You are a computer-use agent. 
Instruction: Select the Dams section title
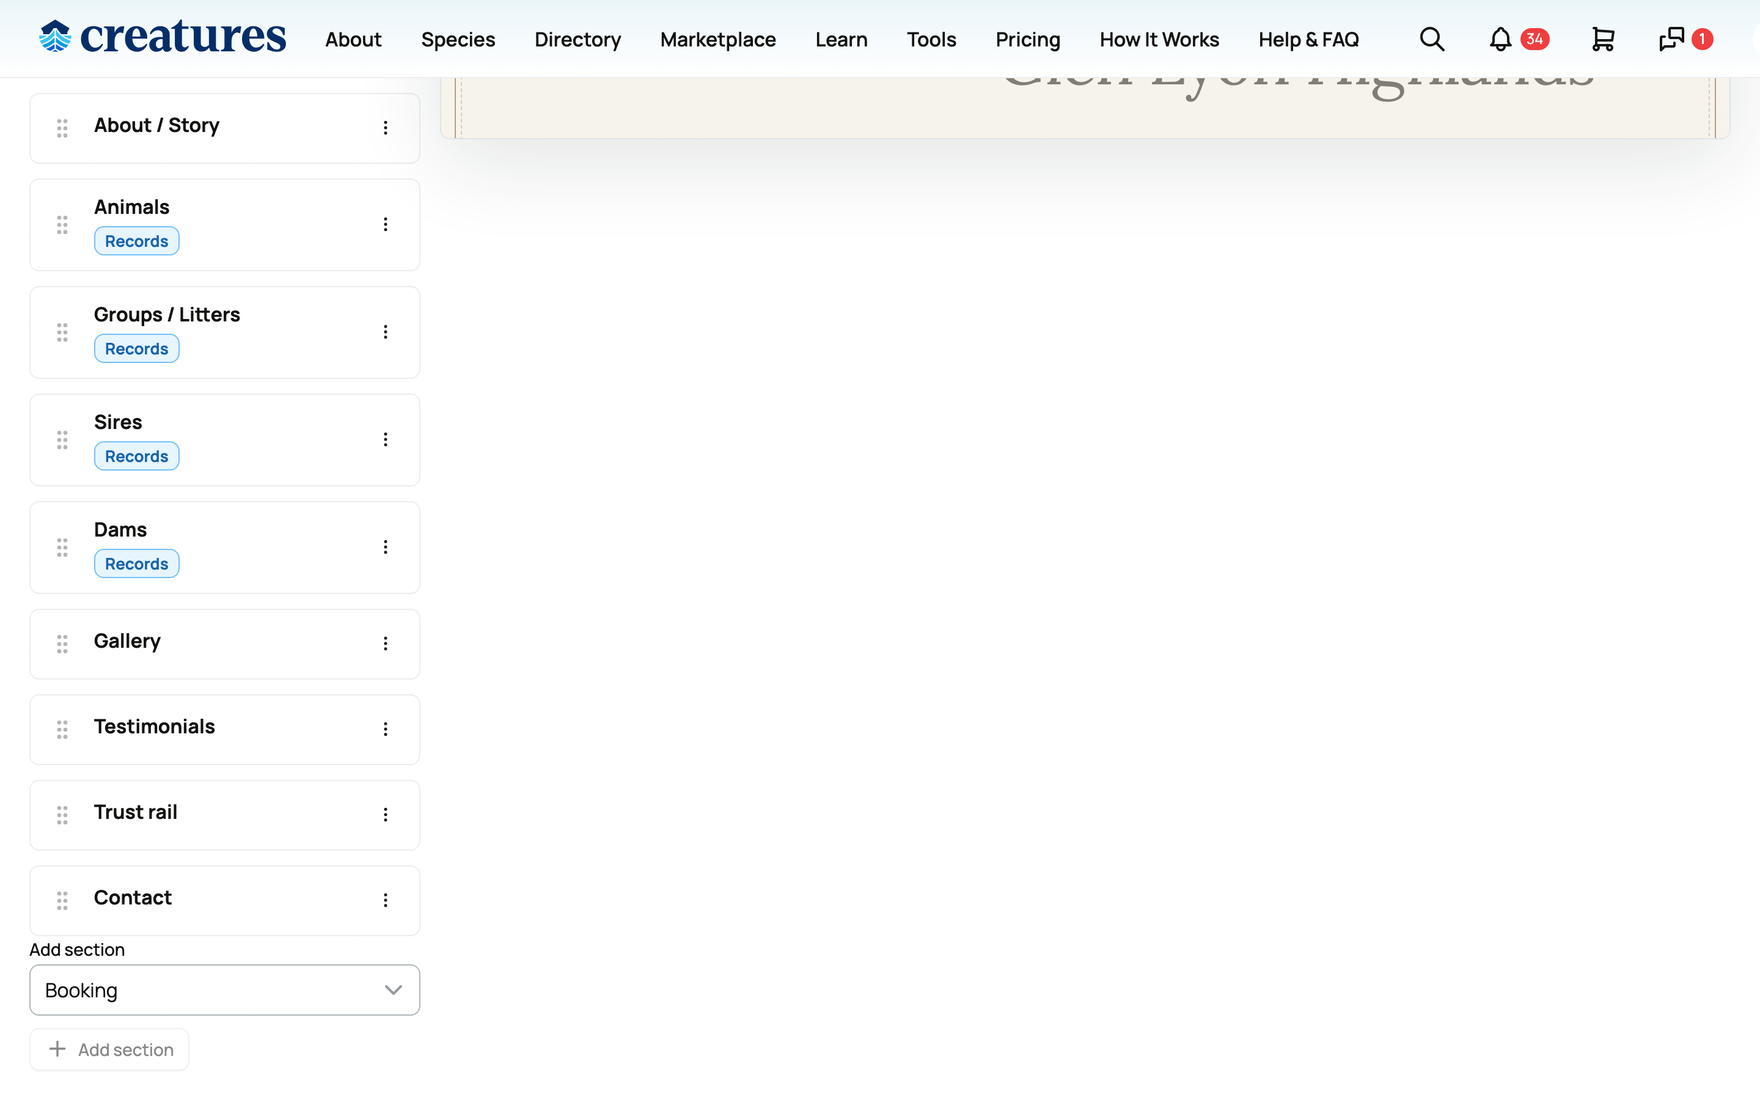point(120,529)
